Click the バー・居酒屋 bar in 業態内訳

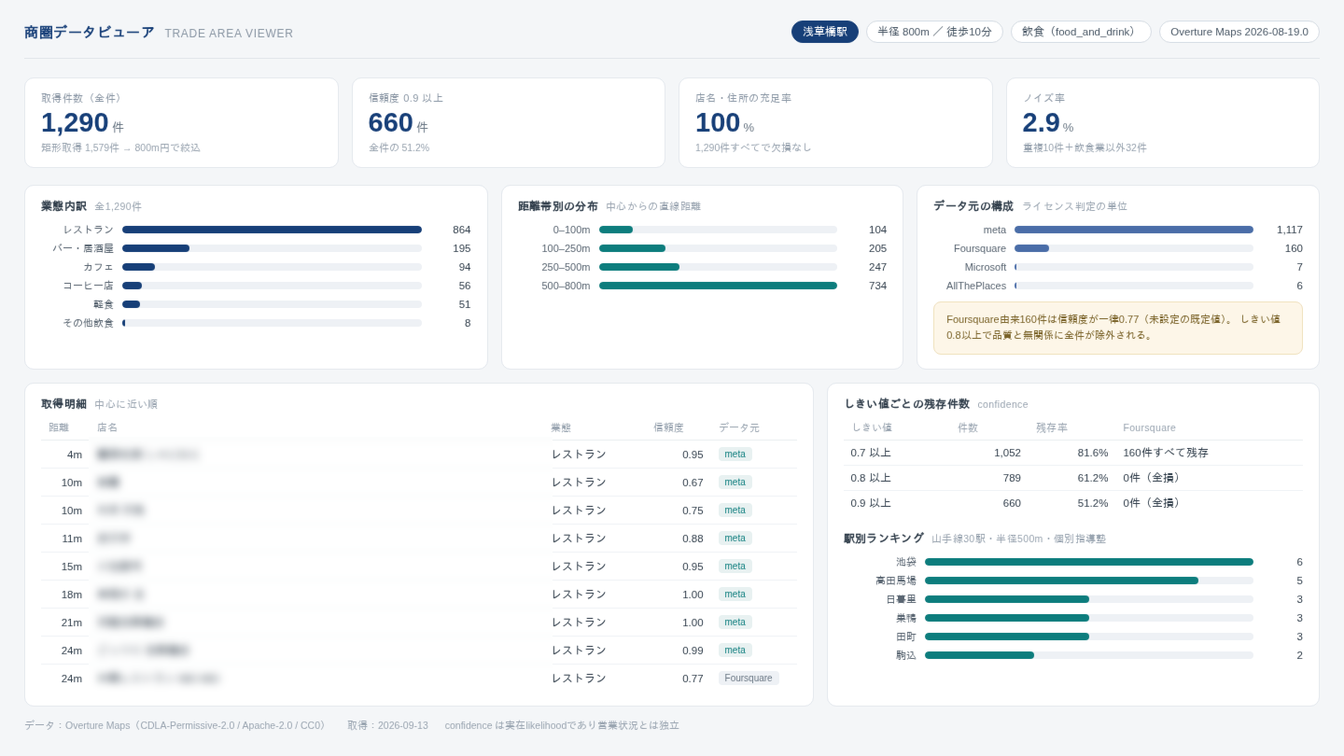coord(156,248)
